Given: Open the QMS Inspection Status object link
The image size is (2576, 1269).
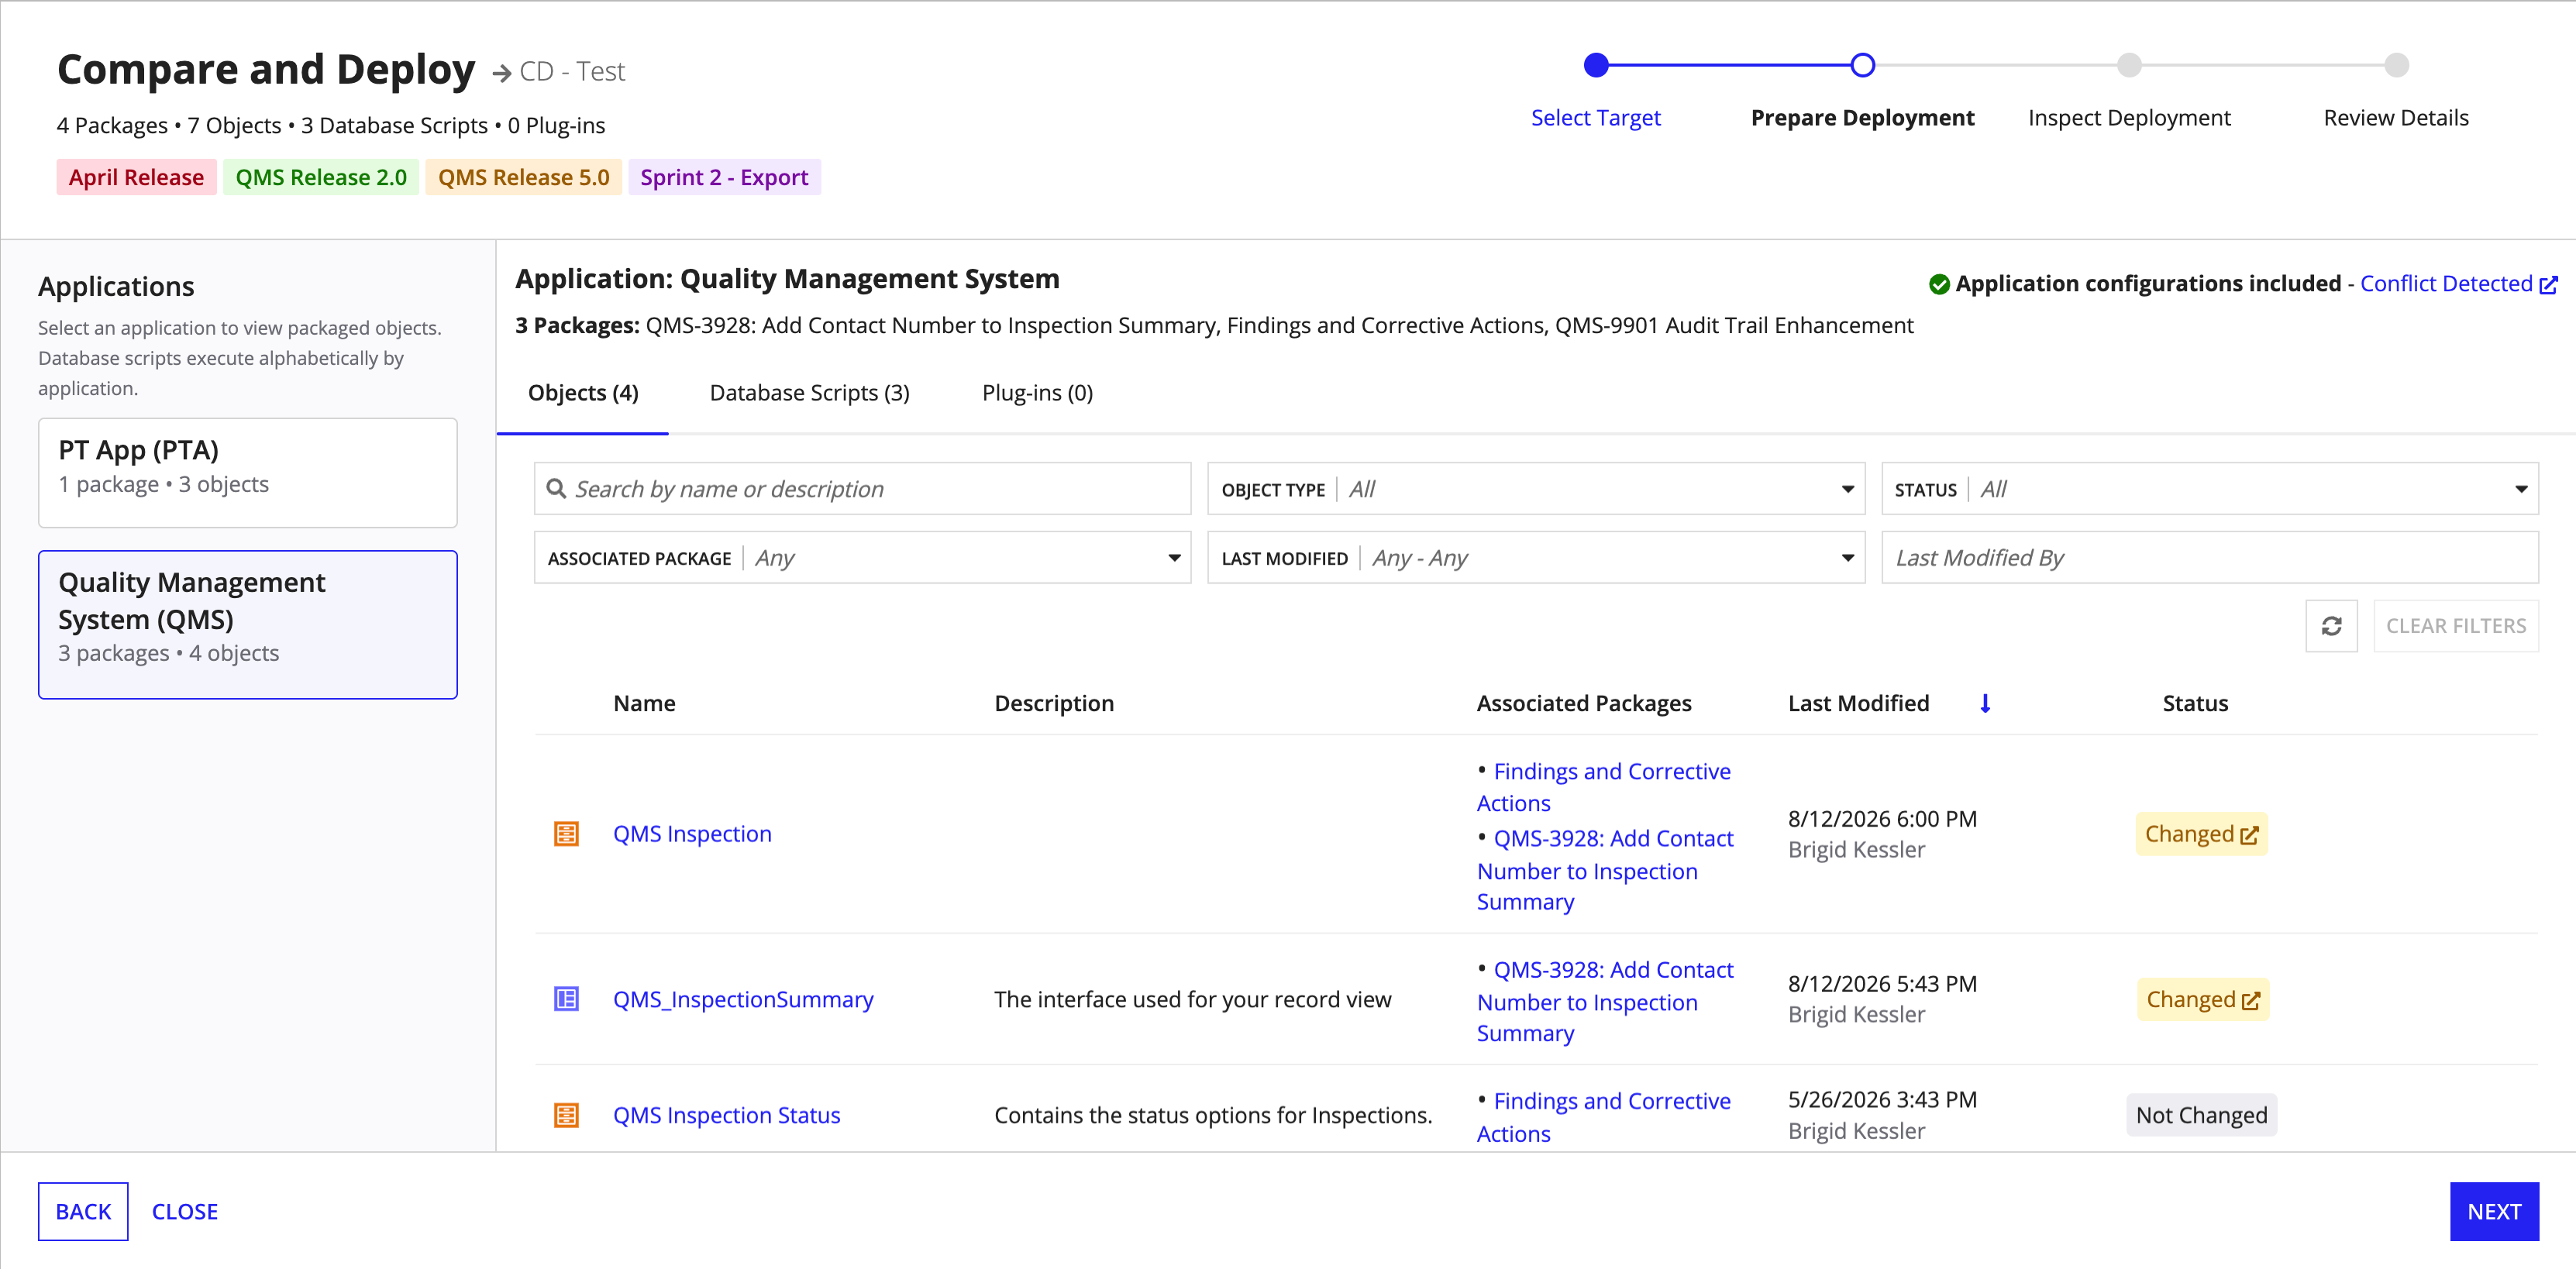Looking at the screenshot, I should [x=726, y=1115].
